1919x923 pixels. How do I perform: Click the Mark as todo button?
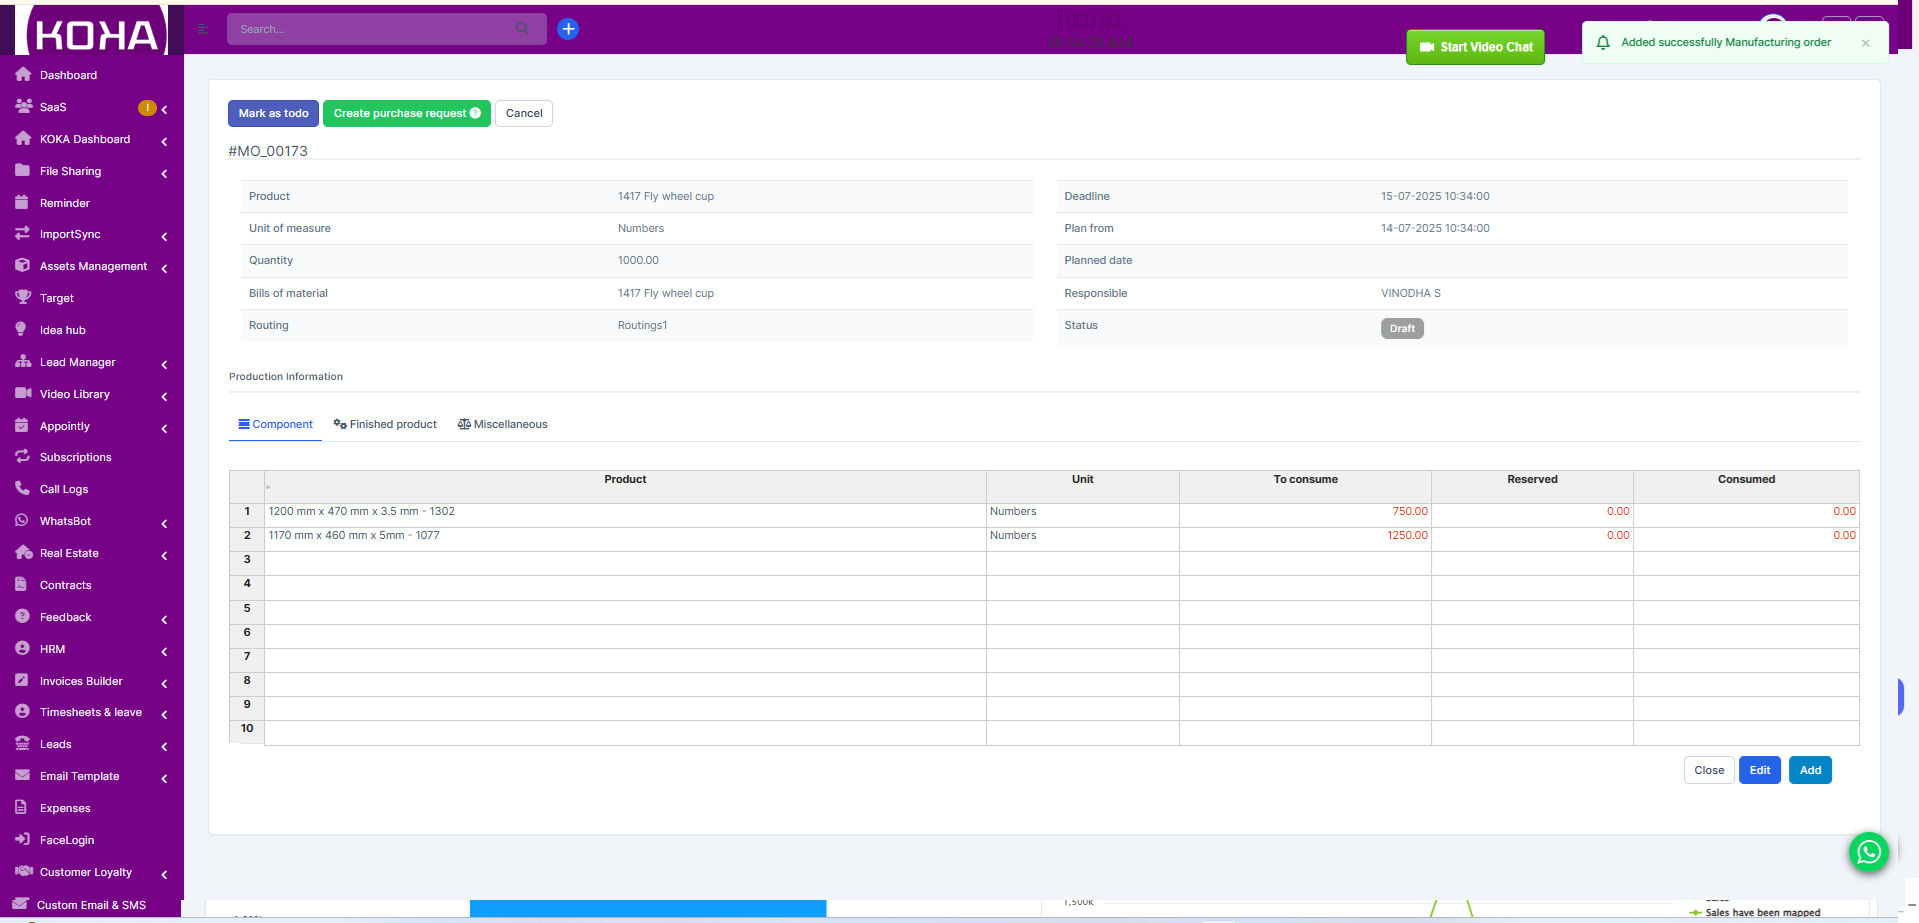(273, 113)
